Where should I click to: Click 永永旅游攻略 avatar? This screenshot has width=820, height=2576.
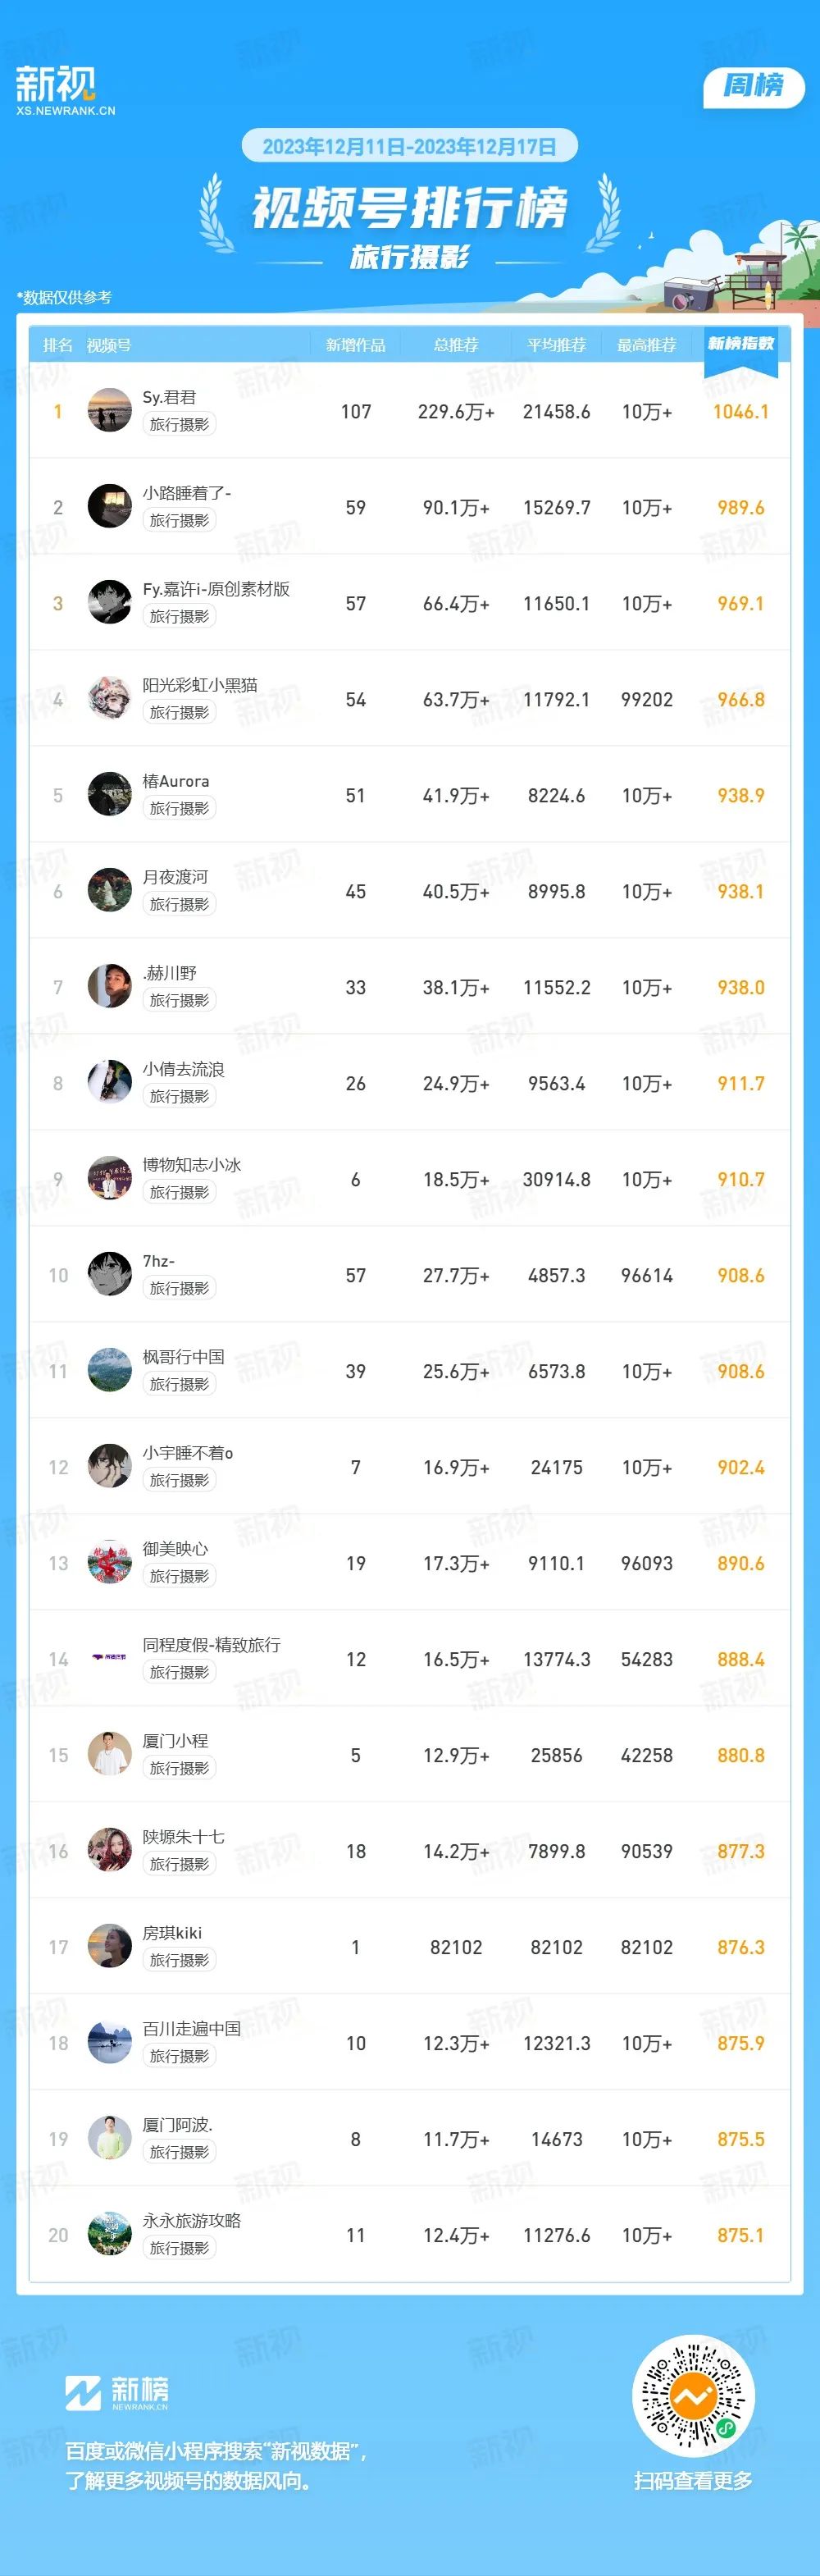(110, 2234)
